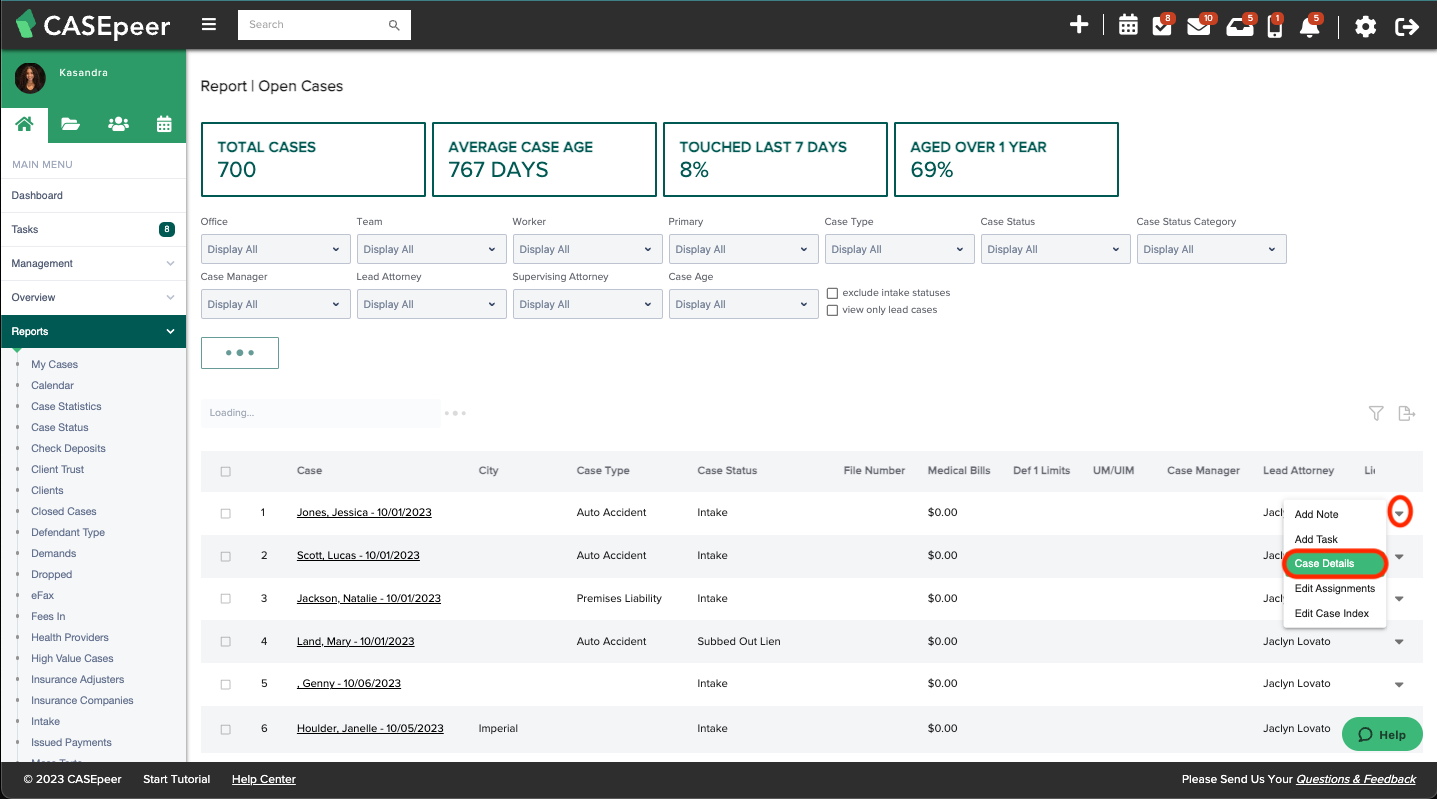Choose Edit Assignments in the row menu
The height and width of the screenshot is (799, 1437).
pyautogui.click(x=1335, y=589)
